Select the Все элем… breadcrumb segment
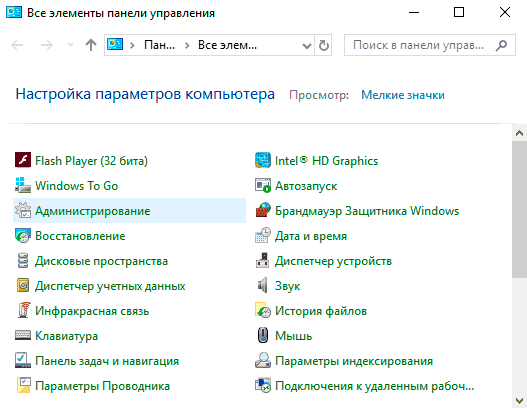Image resolution: width=527 pixels, height=408 pixels. click(228, 45)
